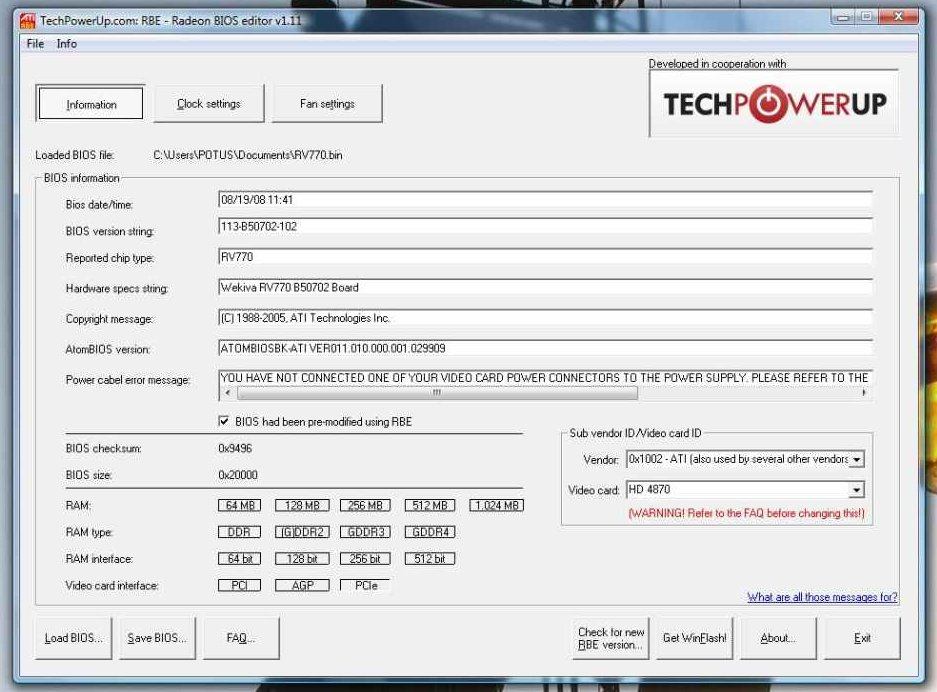
Task: Click the BIOS version string field
Action: (x=545, y=227)
